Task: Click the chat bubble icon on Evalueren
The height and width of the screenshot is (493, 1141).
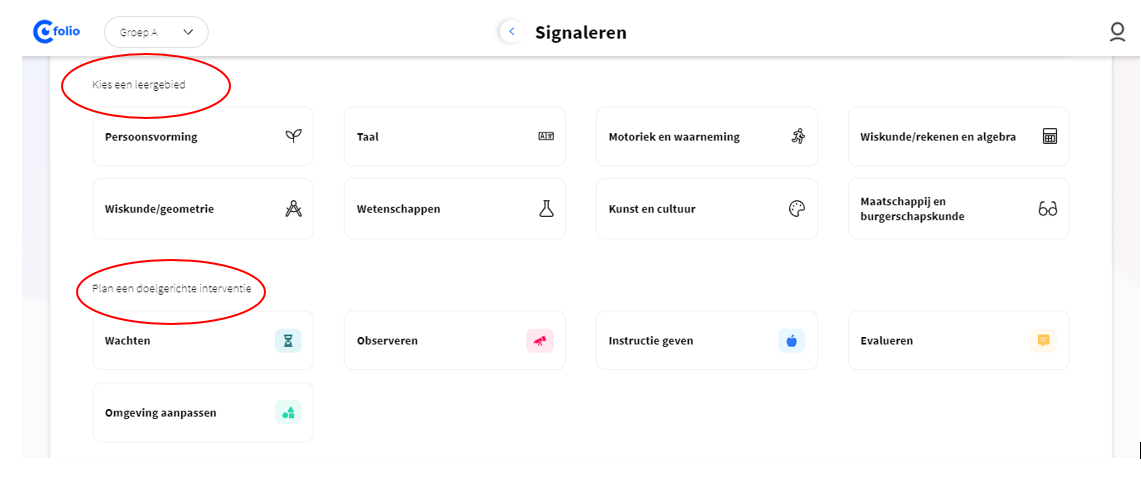Action: coord(1043,341)
